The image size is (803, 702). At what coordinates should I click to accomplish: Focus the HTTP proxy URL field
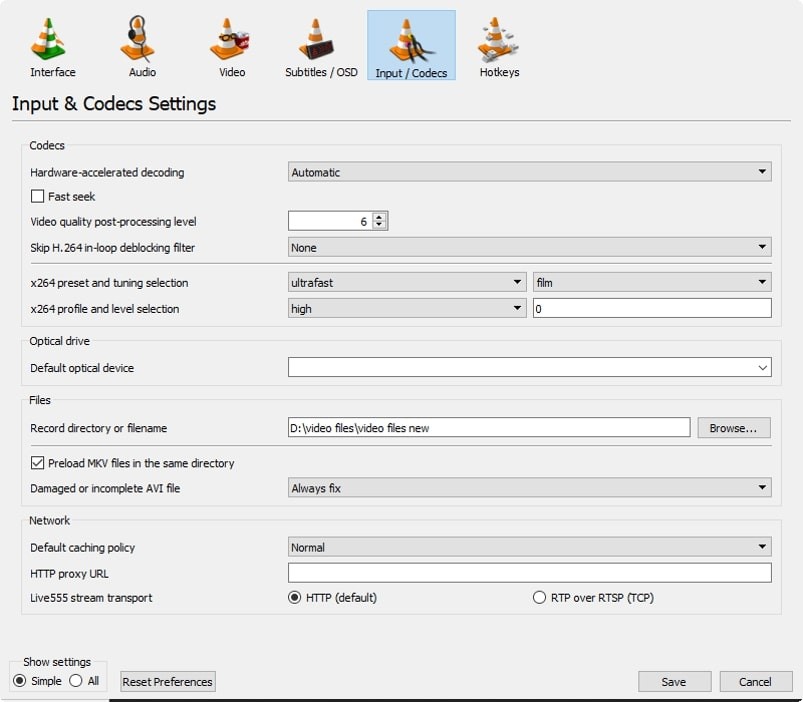[x=530, y=572]
